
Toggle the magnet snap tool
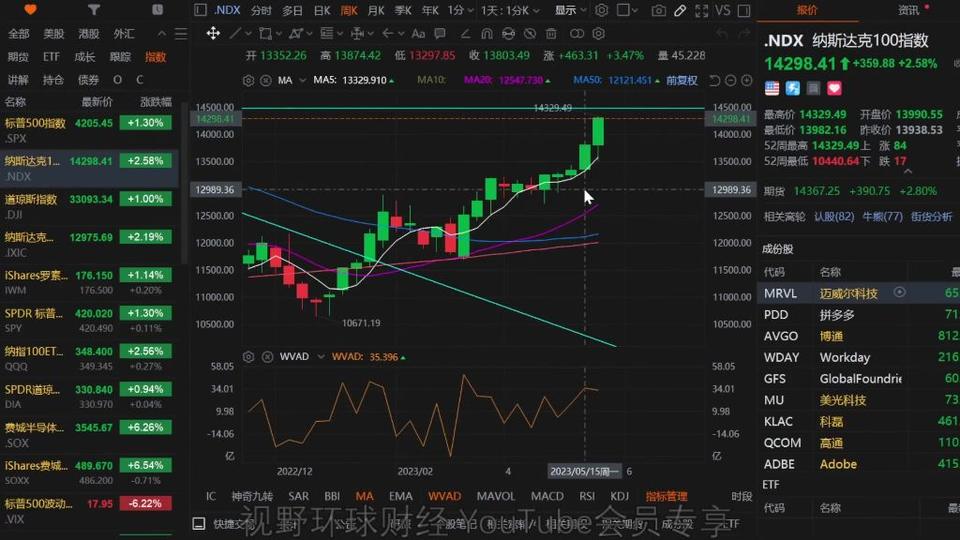click(x=487, y=34)
